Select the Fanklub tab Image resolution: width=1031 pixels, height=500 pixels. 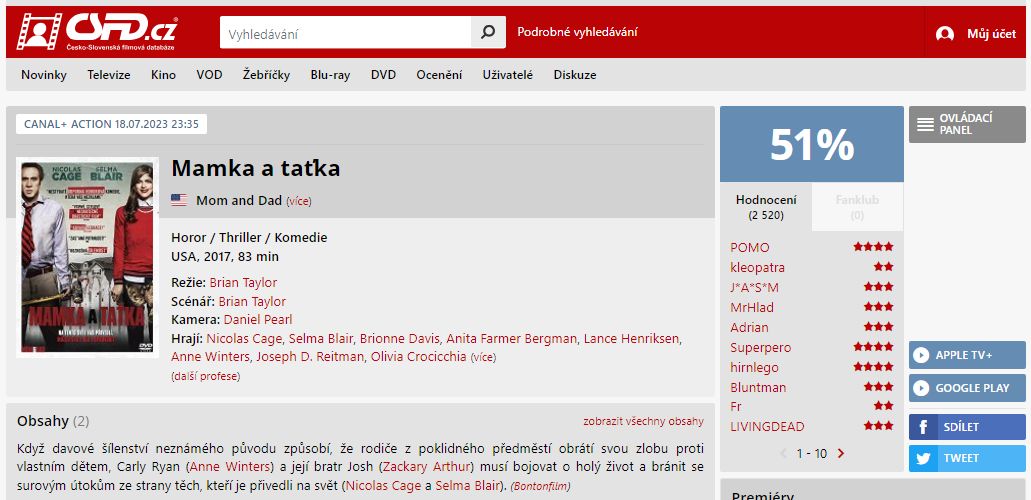pos(857,207)
